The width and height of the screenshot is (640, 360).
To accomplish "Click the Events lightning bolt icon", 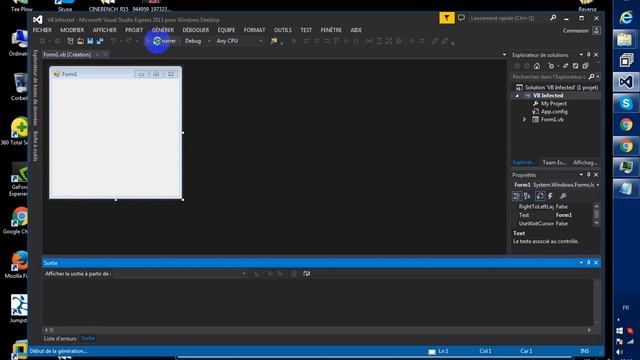I will (x=550, y=196).
